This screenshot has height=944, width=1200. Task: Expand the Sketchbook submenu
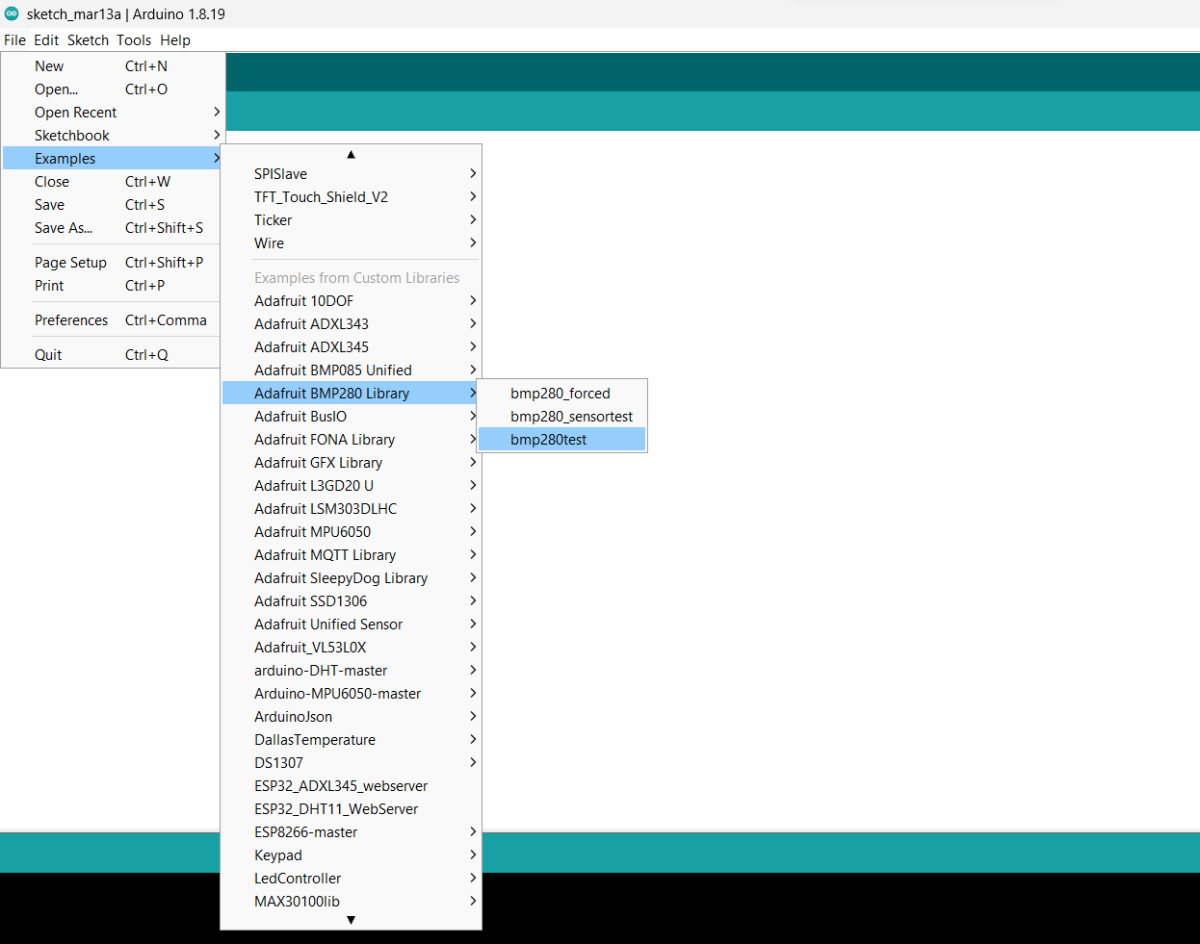click(73, 135)
